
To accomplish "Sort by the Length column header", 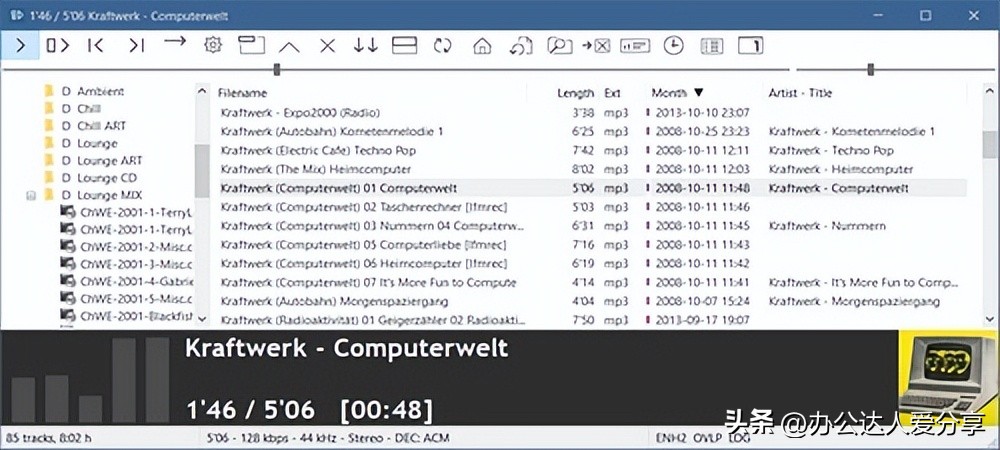I will point(575,93).
